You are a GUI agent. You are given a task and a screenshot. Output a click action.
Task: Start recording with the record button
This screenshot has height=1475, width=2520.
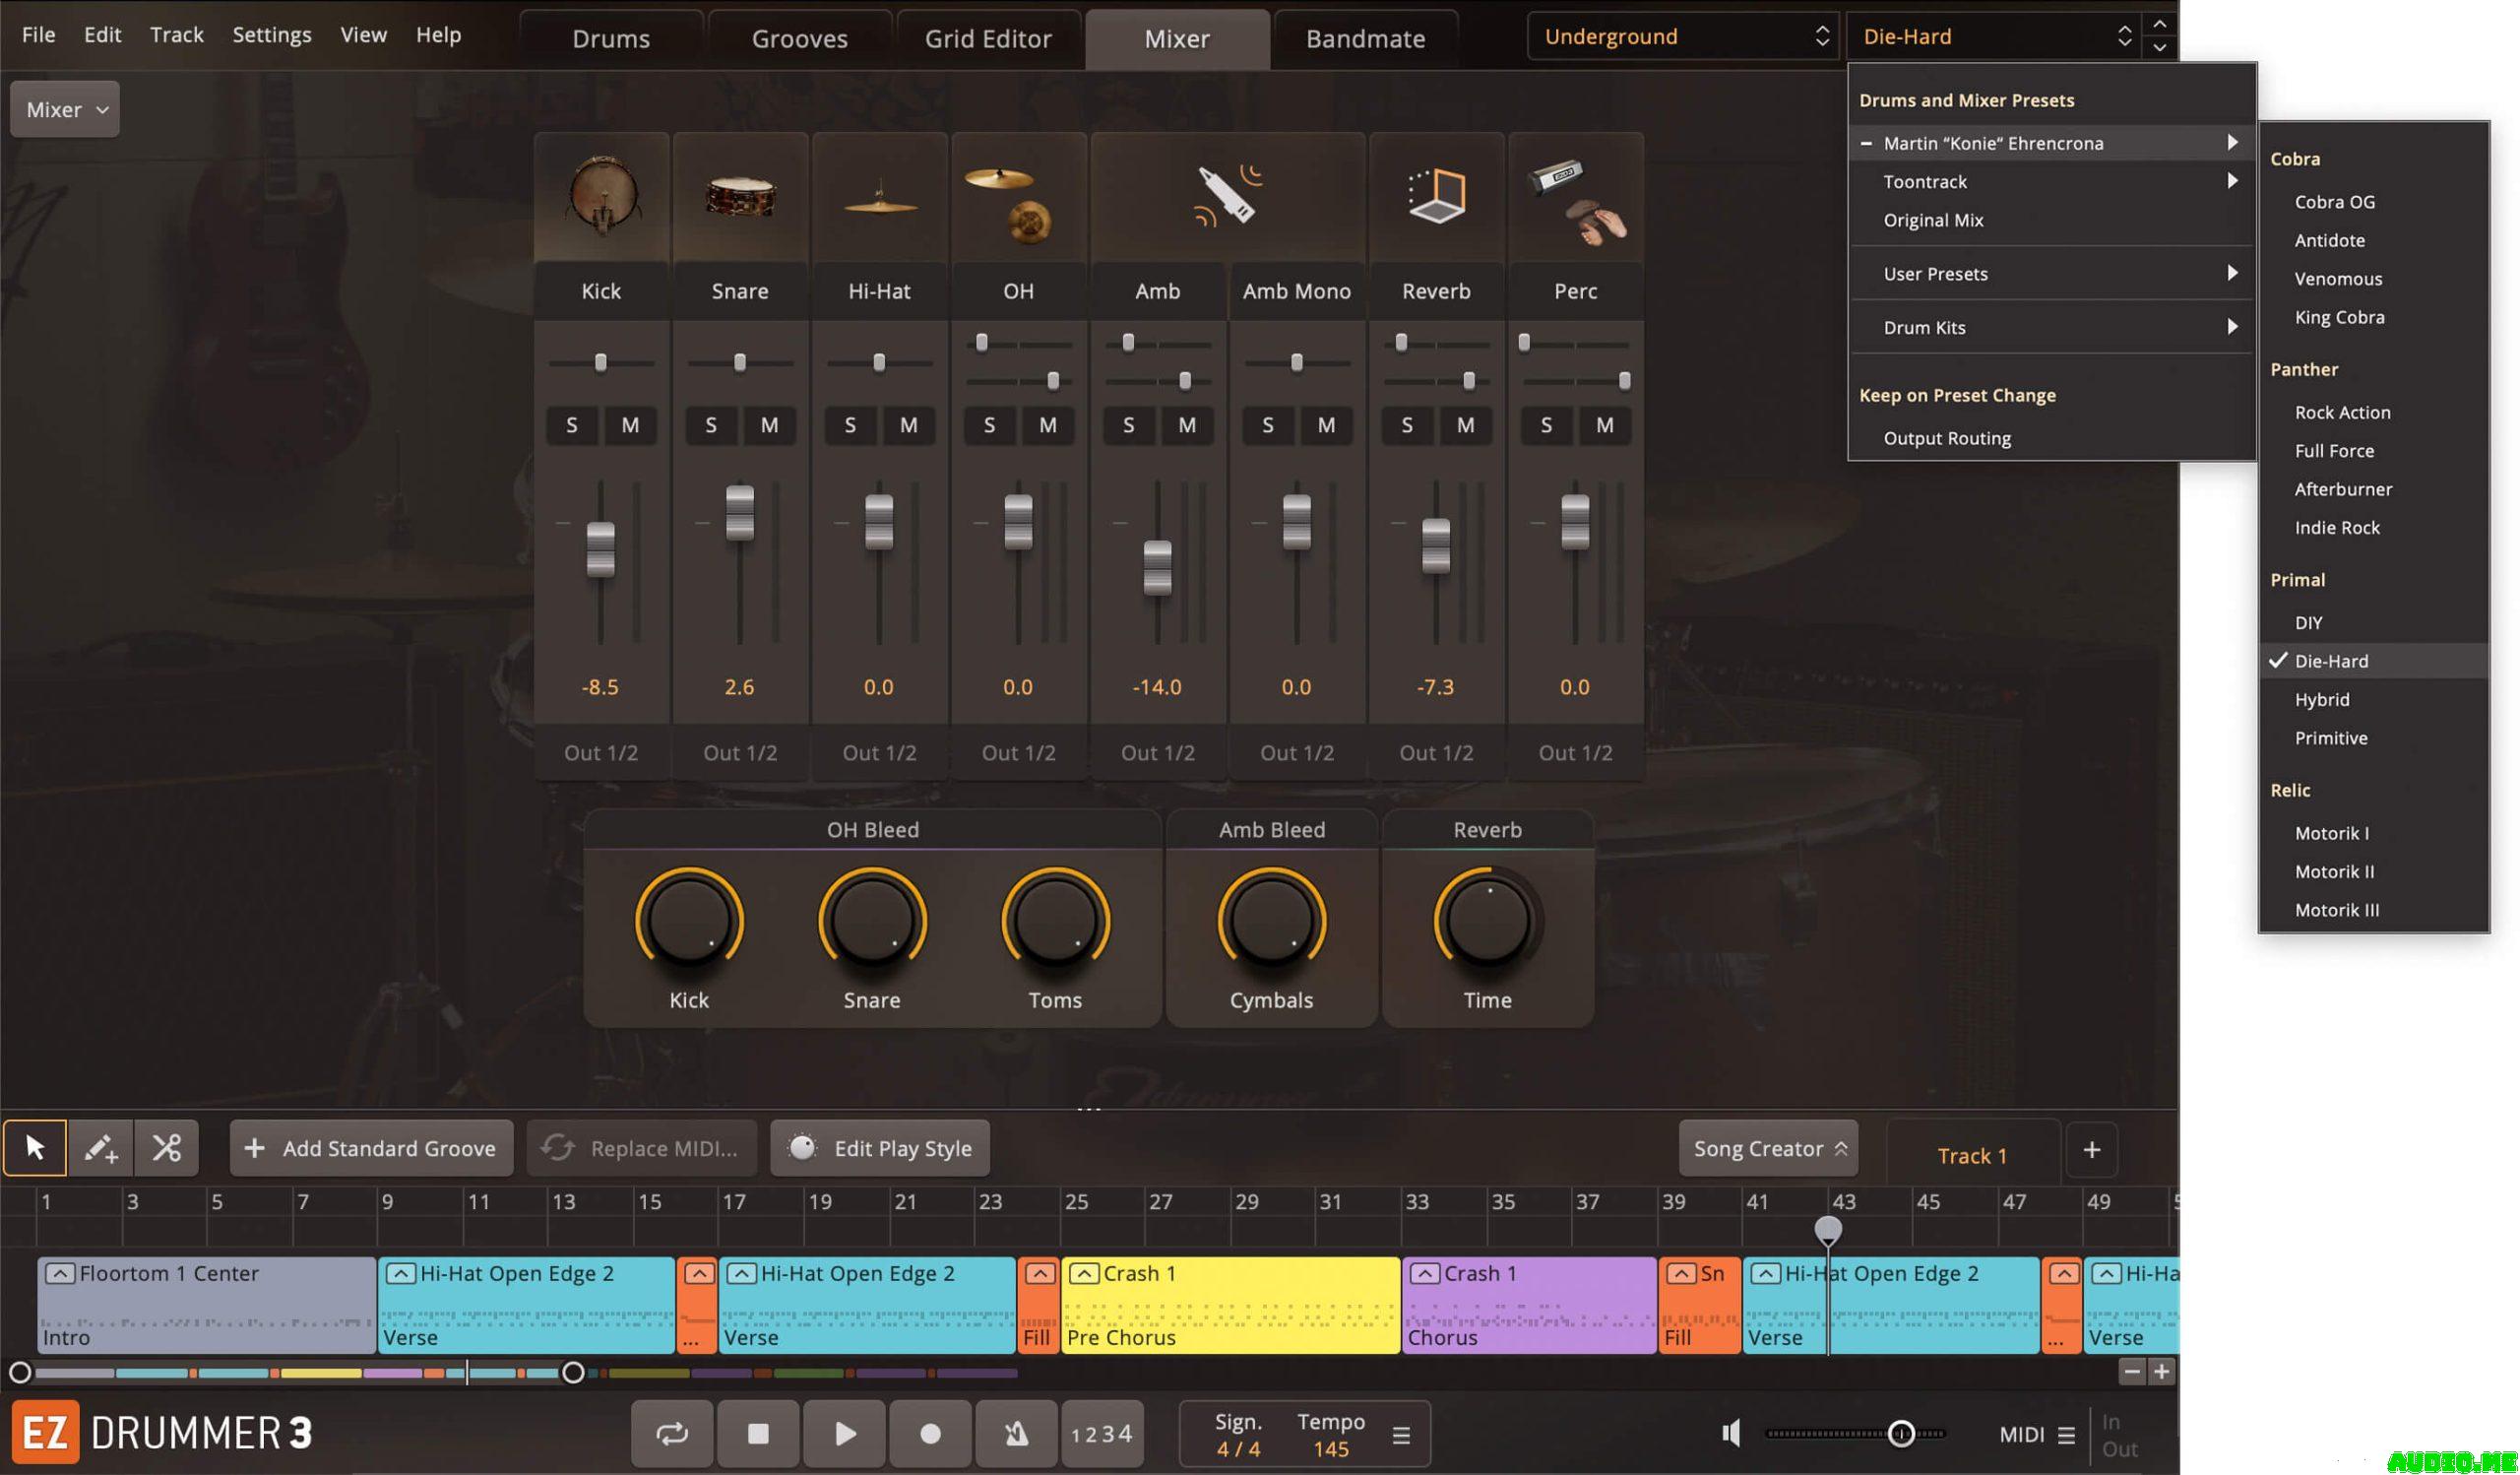tap(930, 1434)
